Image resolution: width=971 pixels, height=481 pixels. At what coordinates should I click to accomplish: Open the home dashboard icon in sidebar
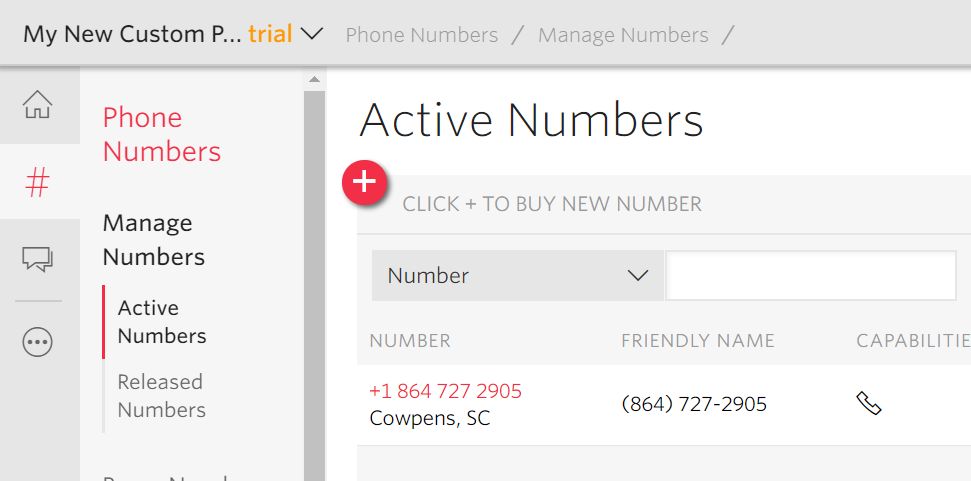(38, 104)
